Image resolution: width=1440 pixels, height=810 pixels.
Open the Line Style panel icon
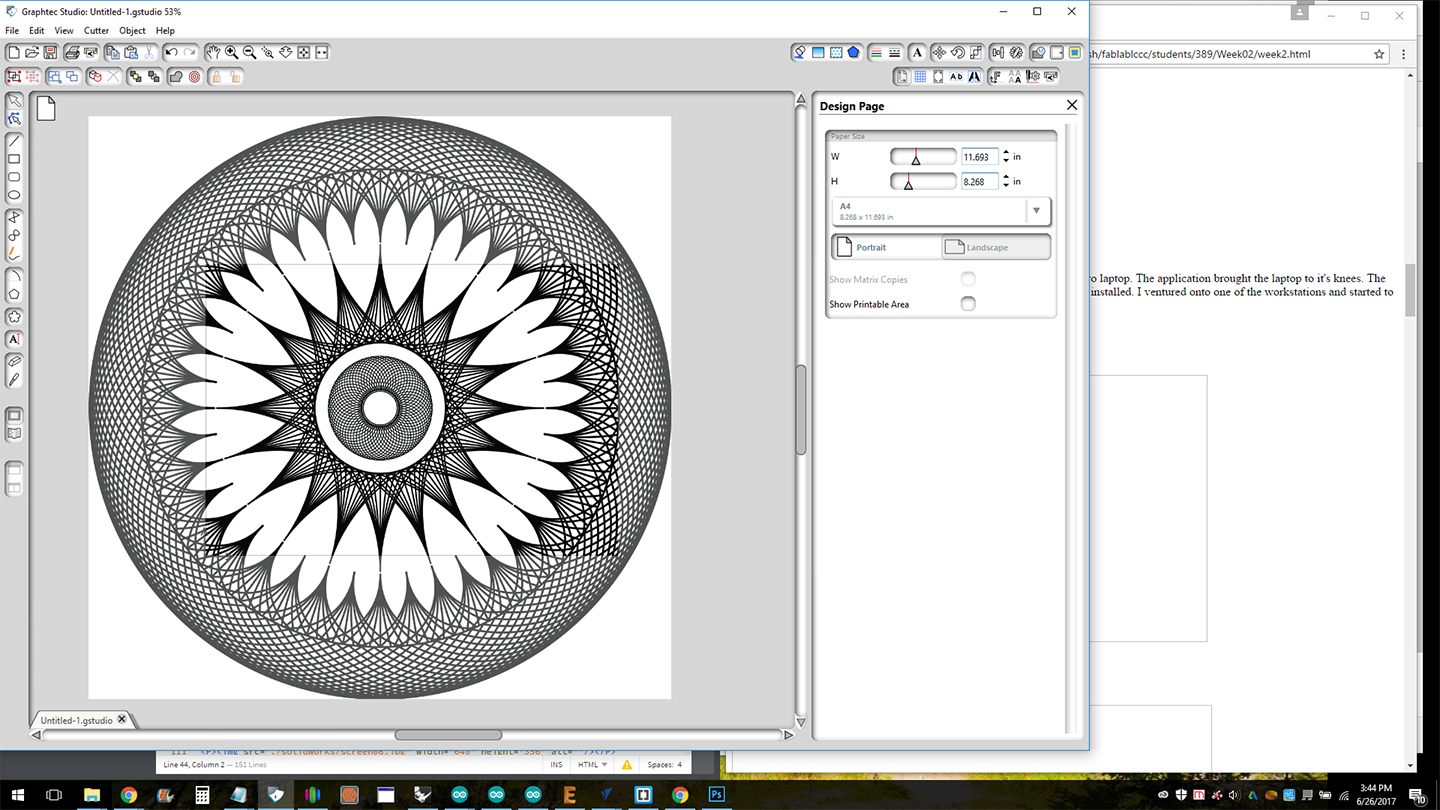click(x=894, y=52)
